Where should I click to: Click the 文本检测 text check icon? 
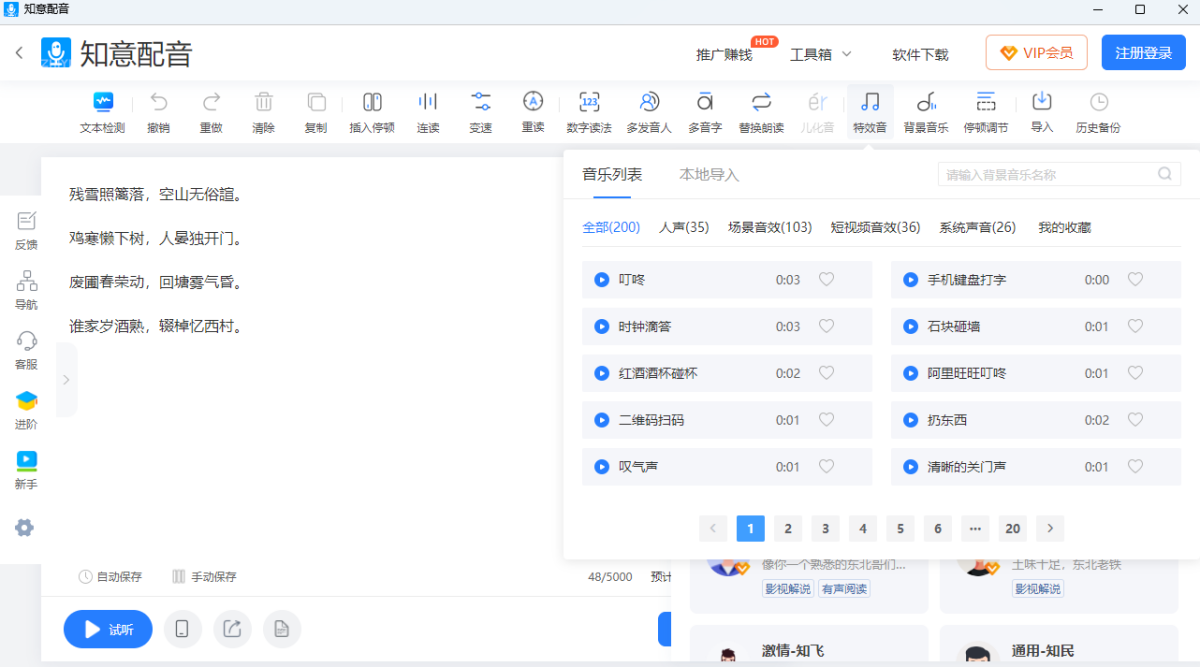pyautogui.click(x=102, y=102)
